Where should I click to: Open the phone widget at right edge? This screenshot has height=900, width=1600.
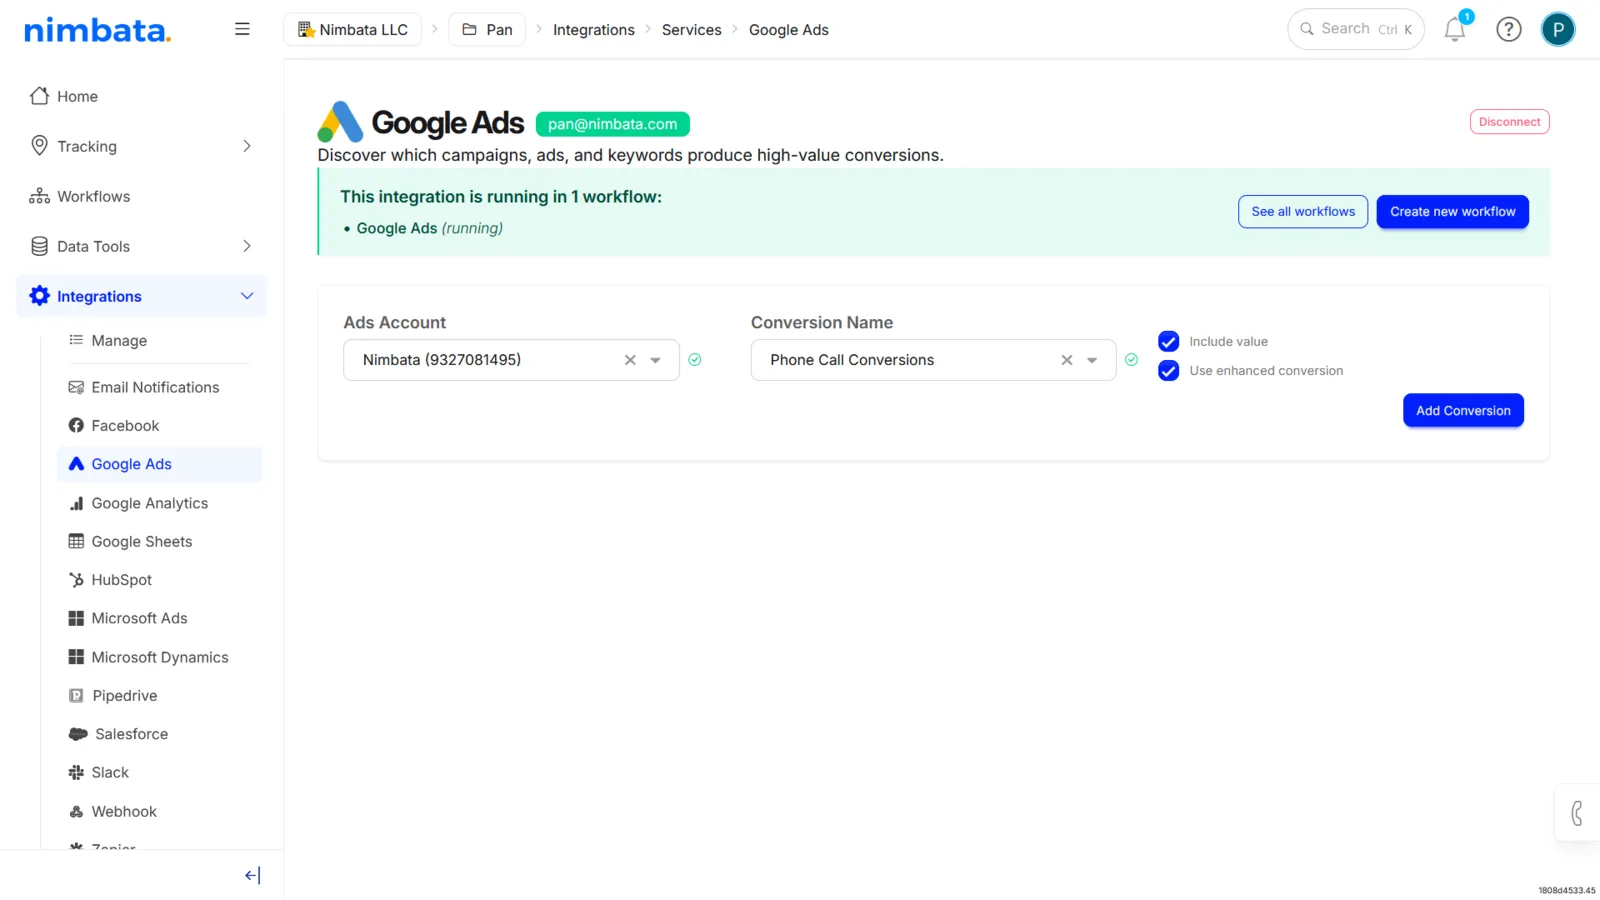pyautogui.click(x=1577, y=813)
